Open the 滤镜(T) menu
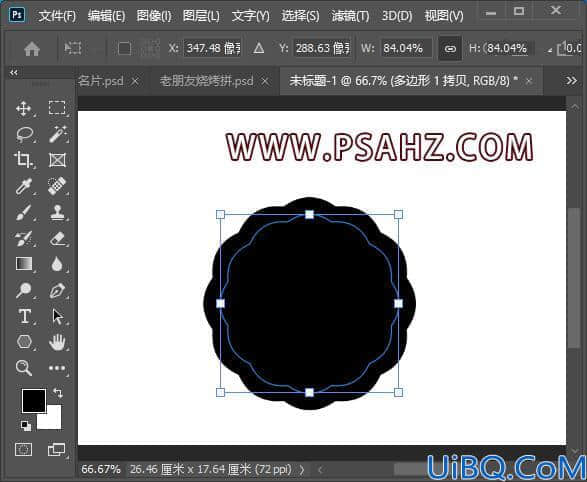 pyautogui.click(x=350, y=16)
